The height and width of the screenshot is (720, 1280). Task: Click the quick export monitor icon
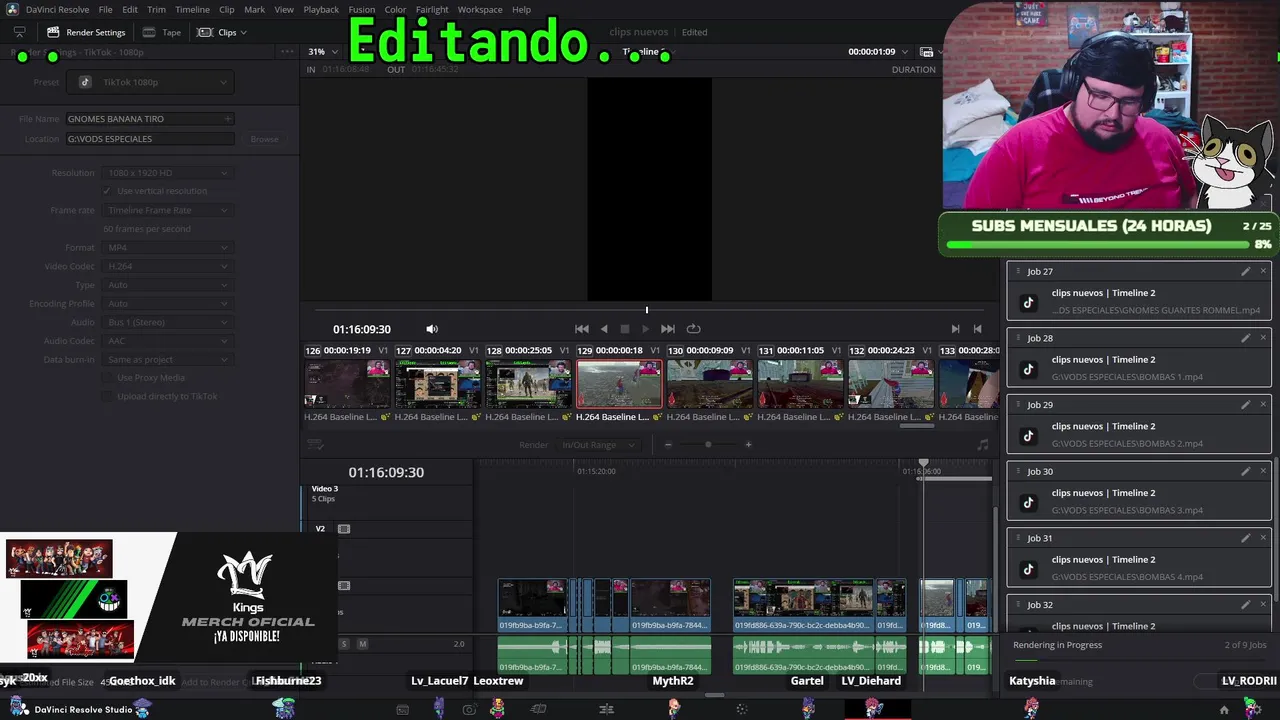pyautogui.click(x=19, y=32)
